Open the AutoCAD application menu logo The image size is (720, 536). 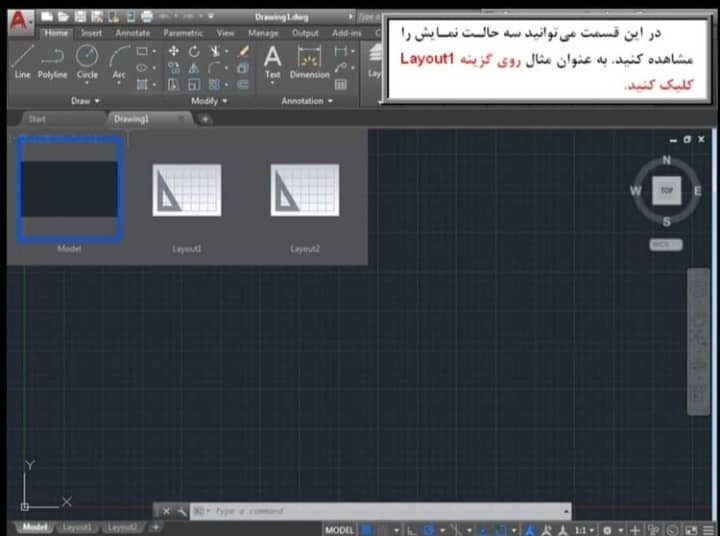click(x=22, y=17)
